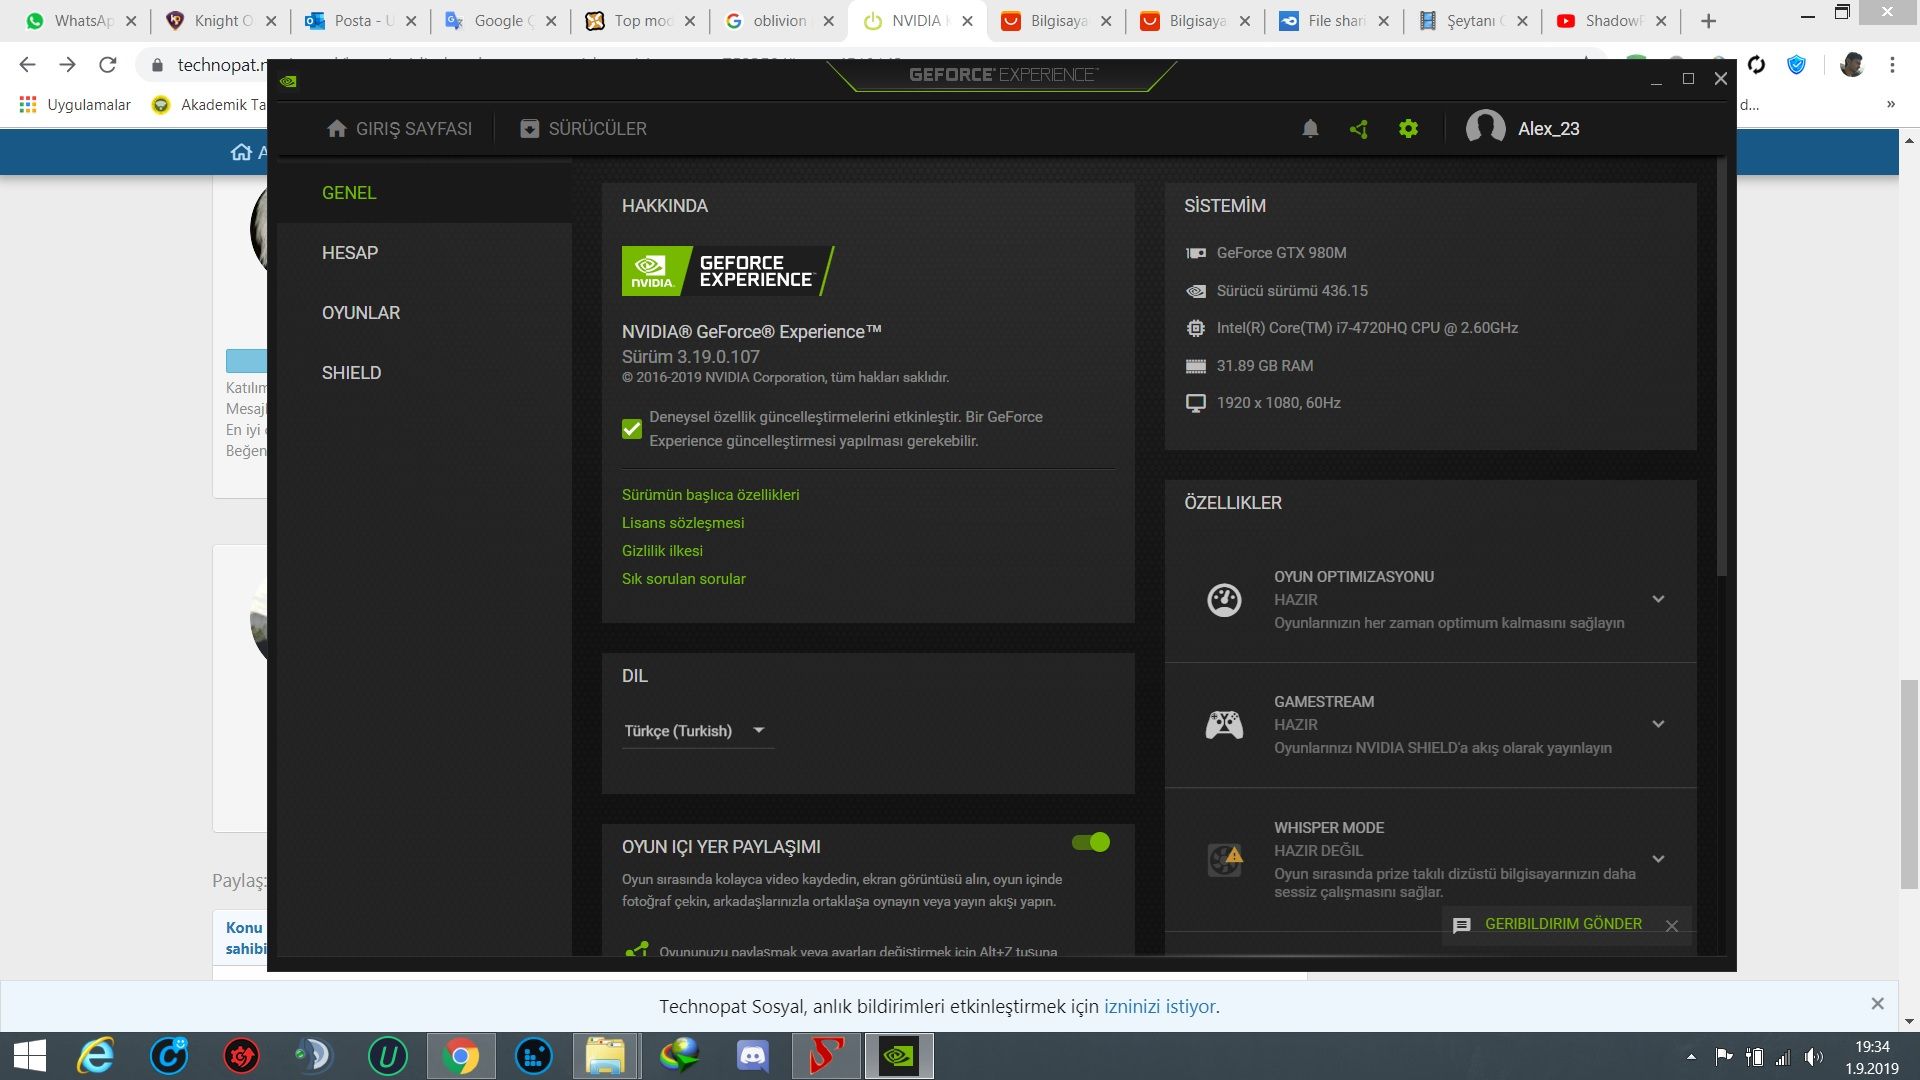Click the Whisper Mode warning icon
Image resolution: width=1920 pixels, height=1080 pixels.
tap(1224, 859)
